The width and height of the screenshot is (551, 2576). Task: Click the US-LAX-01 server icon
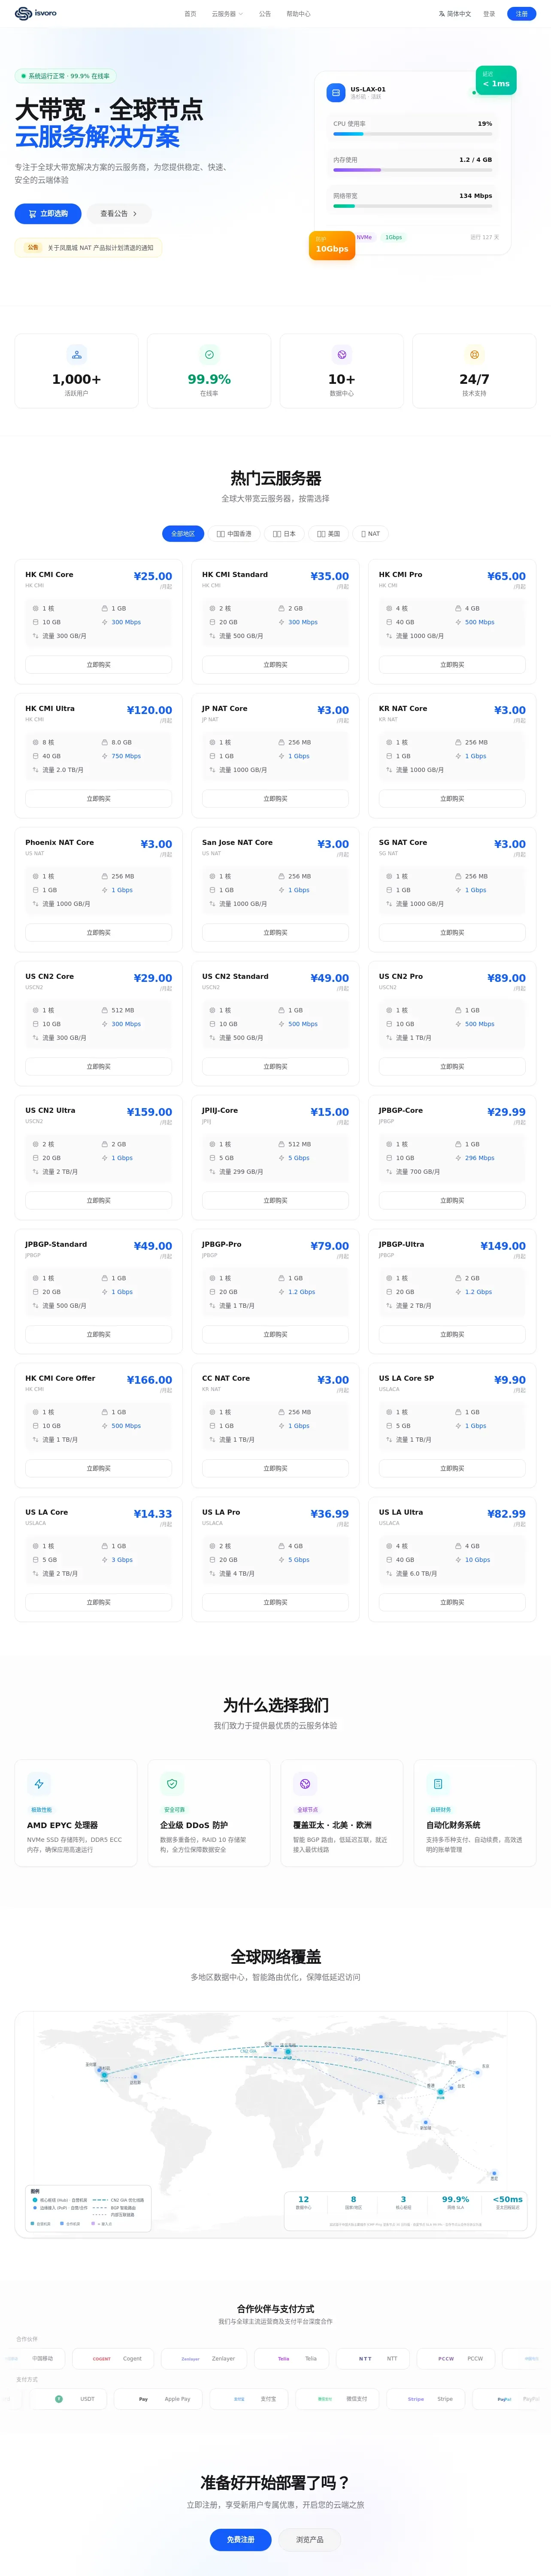point(336,92)
